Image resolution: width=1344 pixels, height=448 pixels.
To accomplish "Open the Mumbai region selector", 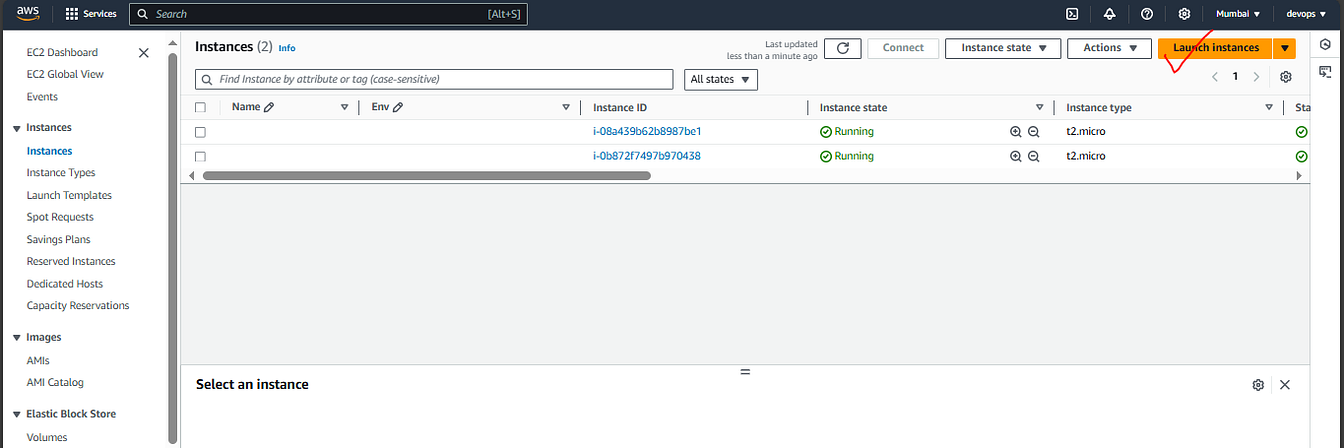I will 1237,14.
